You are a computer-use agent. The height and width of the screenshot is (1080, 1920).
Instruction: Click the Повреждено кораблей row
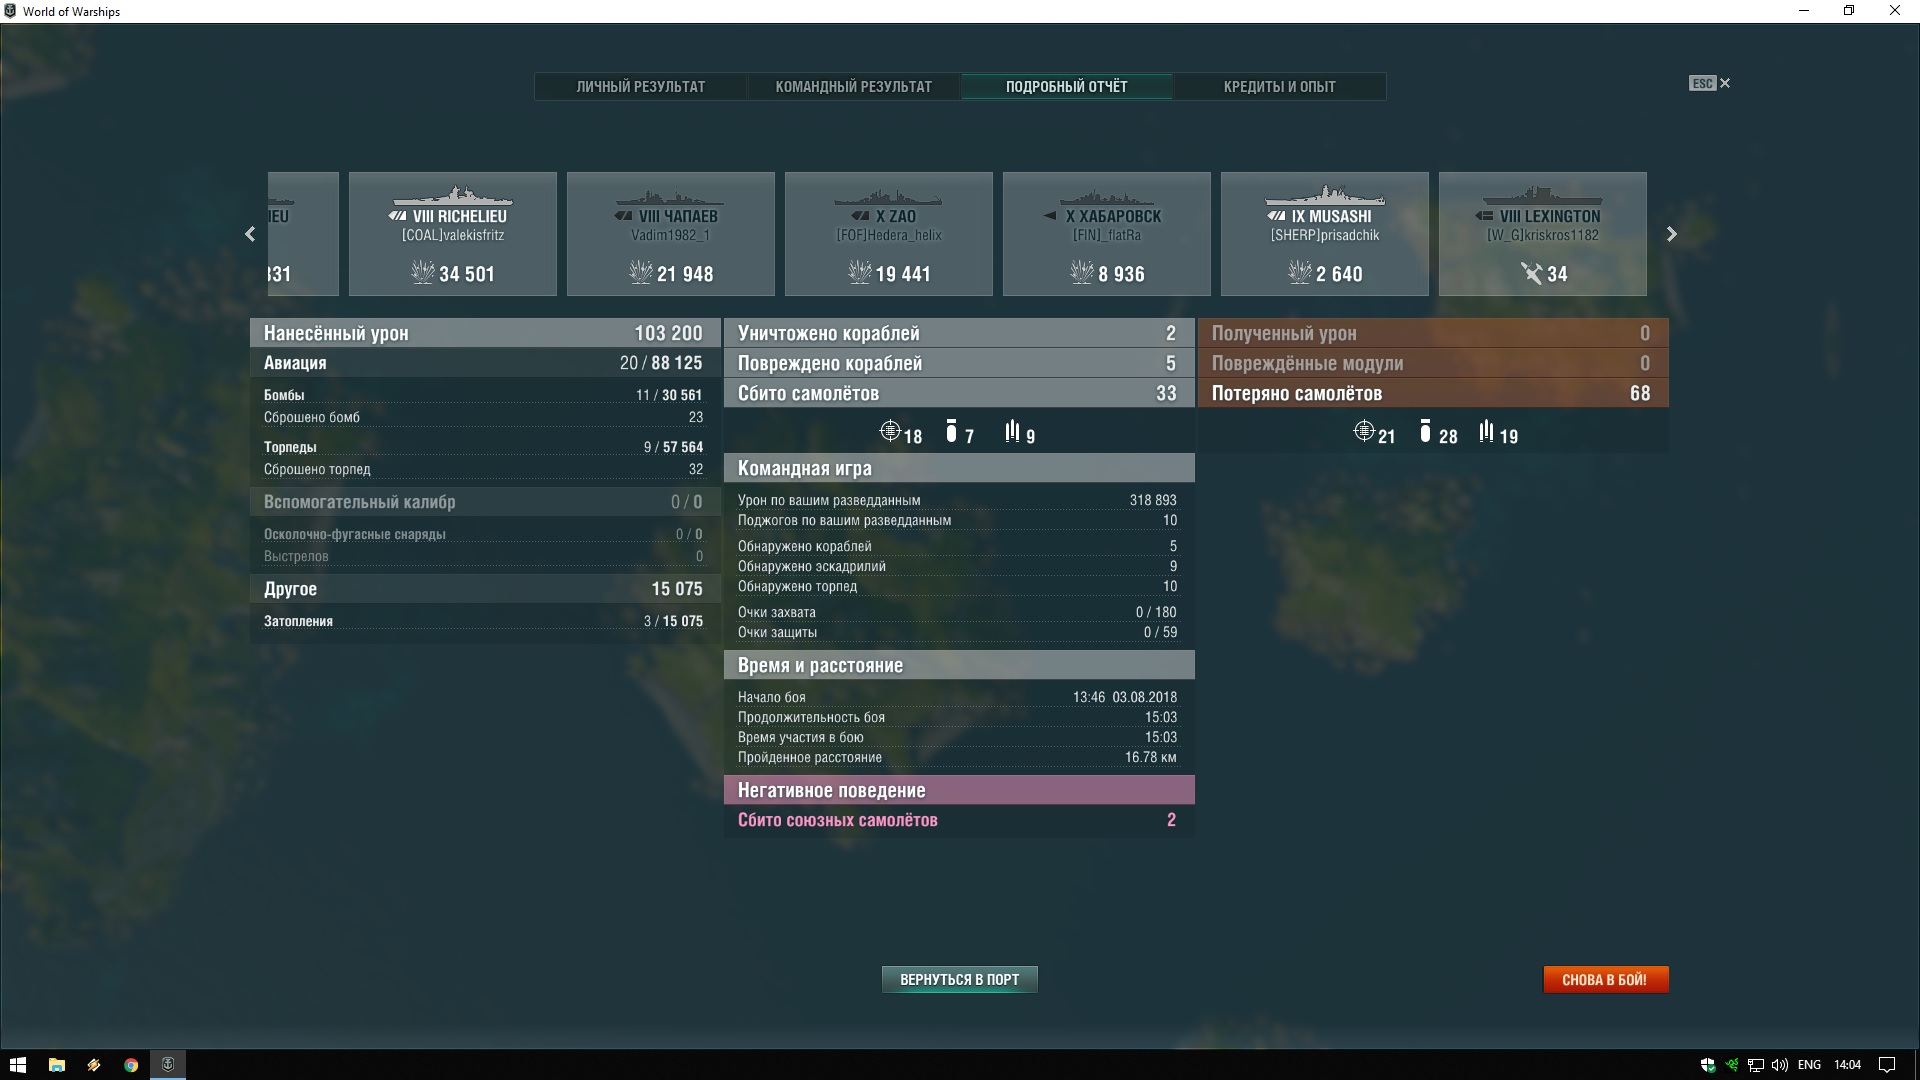(x=959, y=363)
